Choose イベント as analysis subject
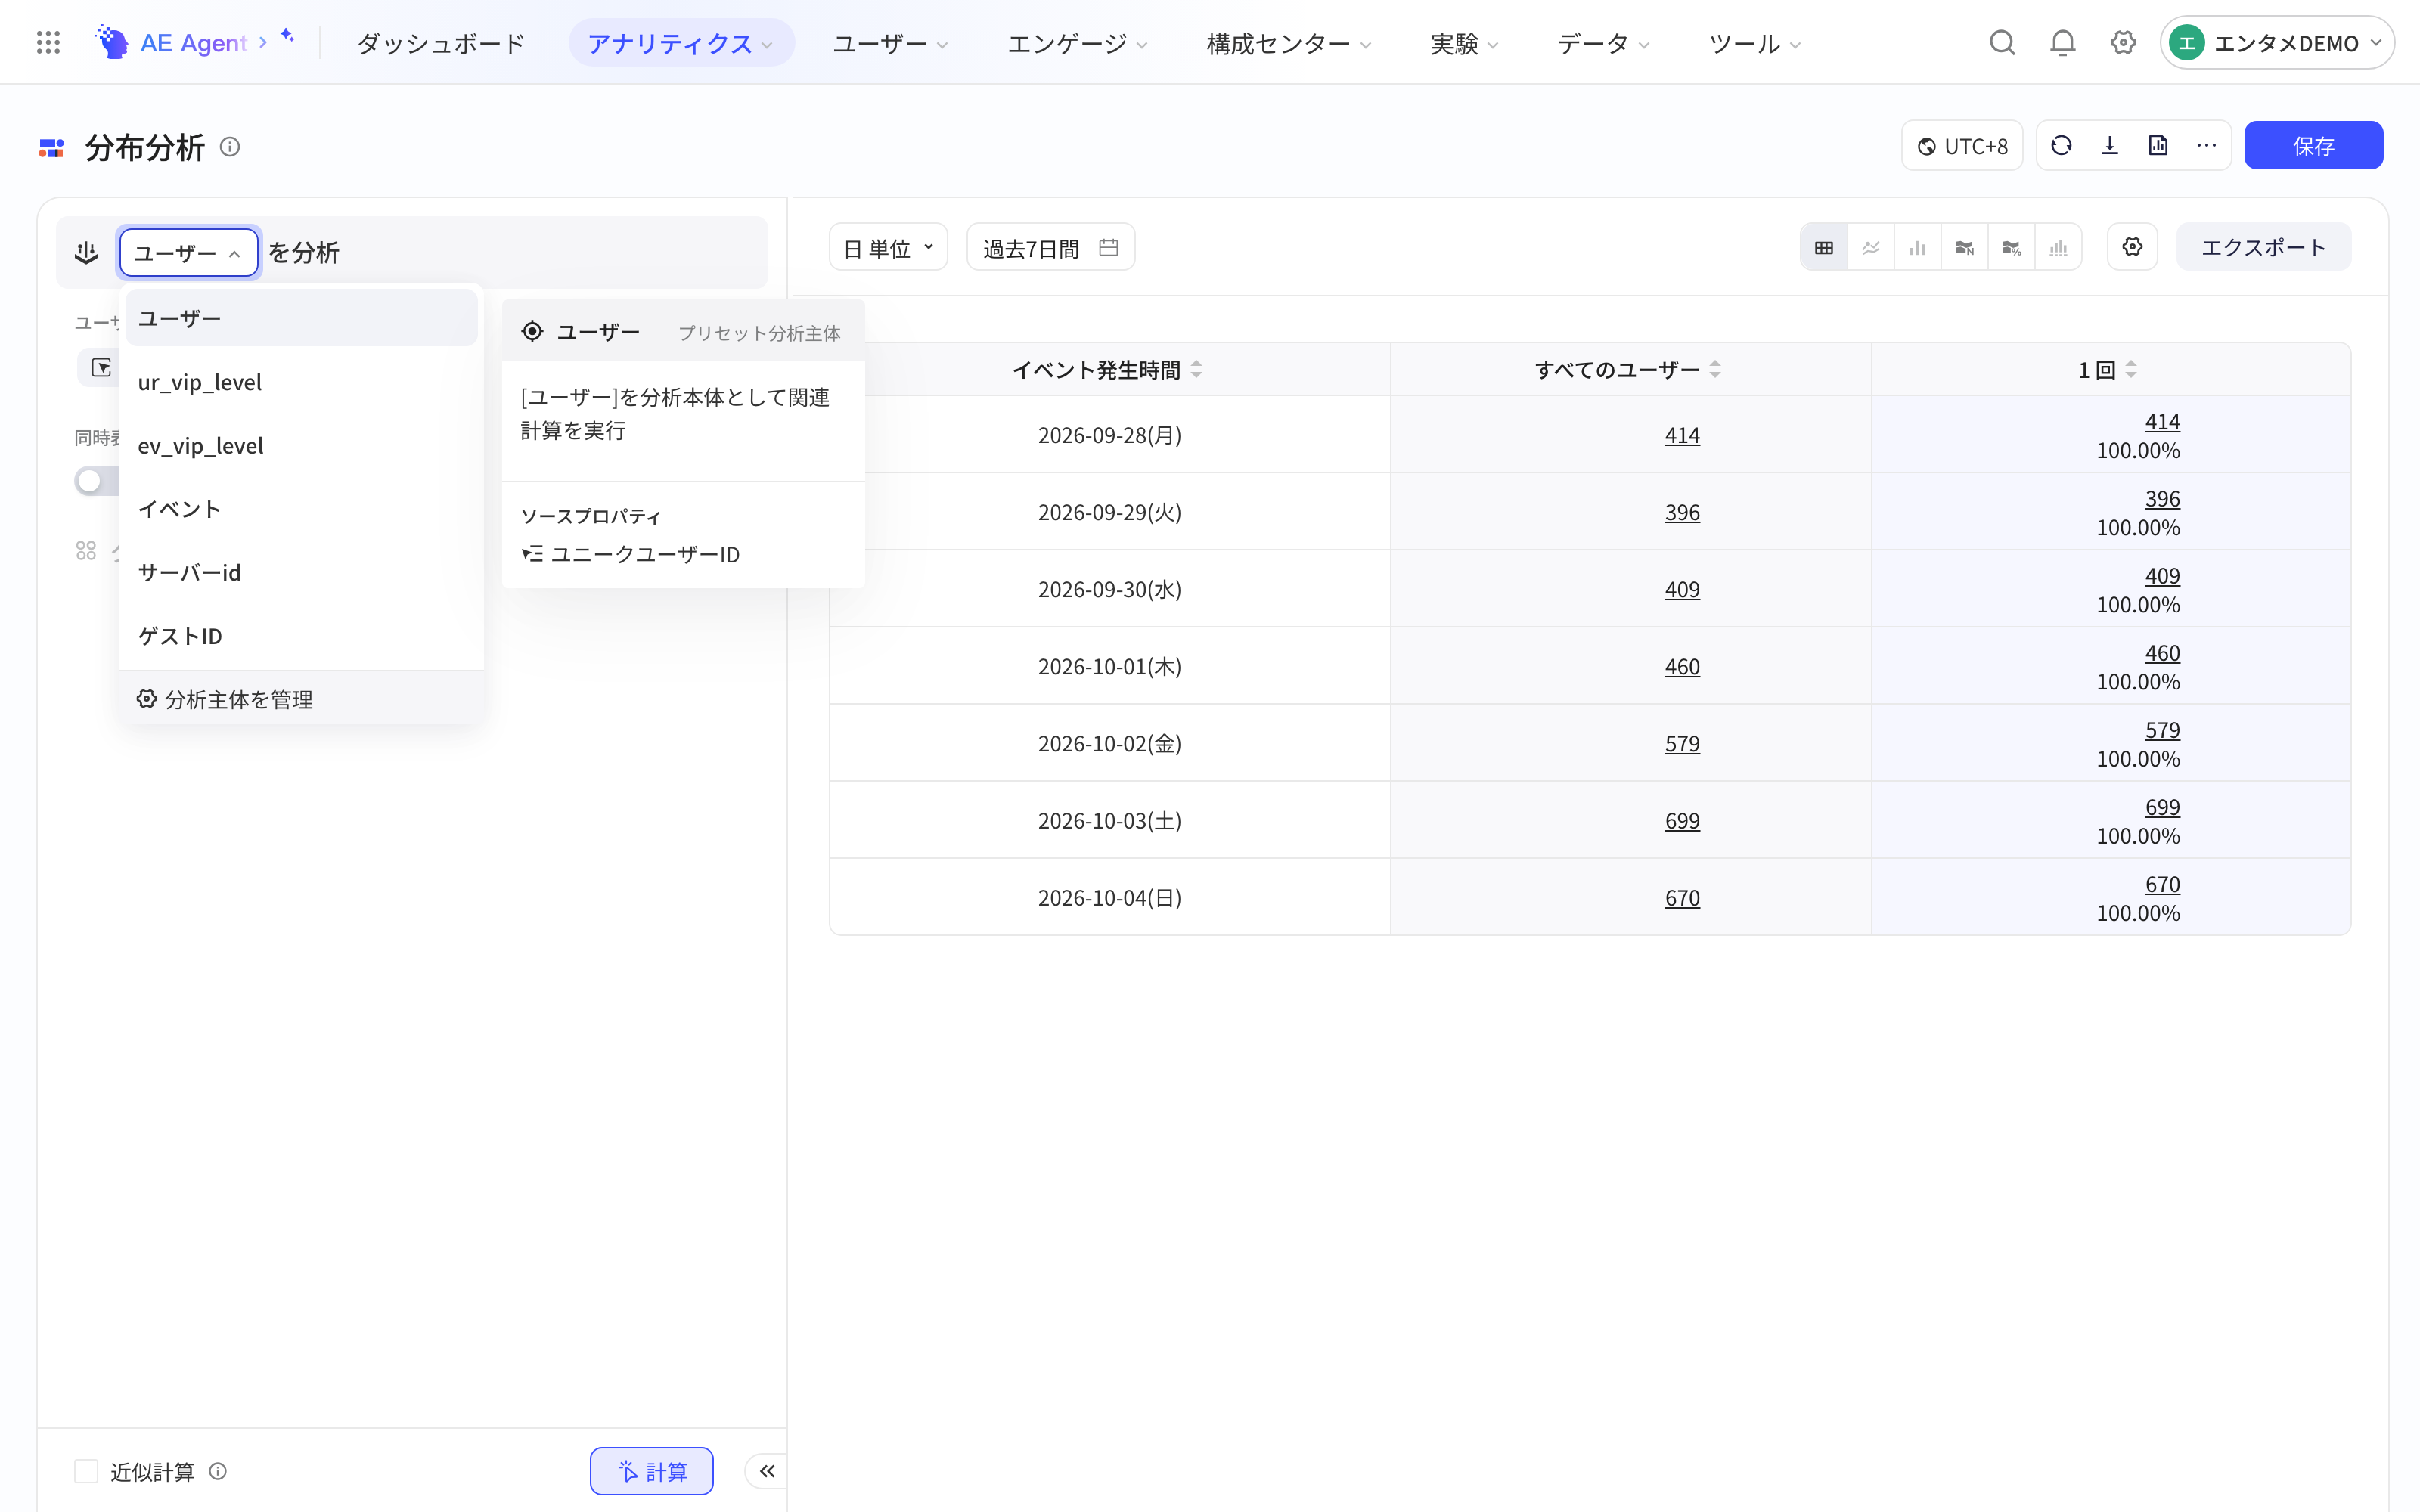This screenshot has height=1512, width=2420. click(301, 509)
